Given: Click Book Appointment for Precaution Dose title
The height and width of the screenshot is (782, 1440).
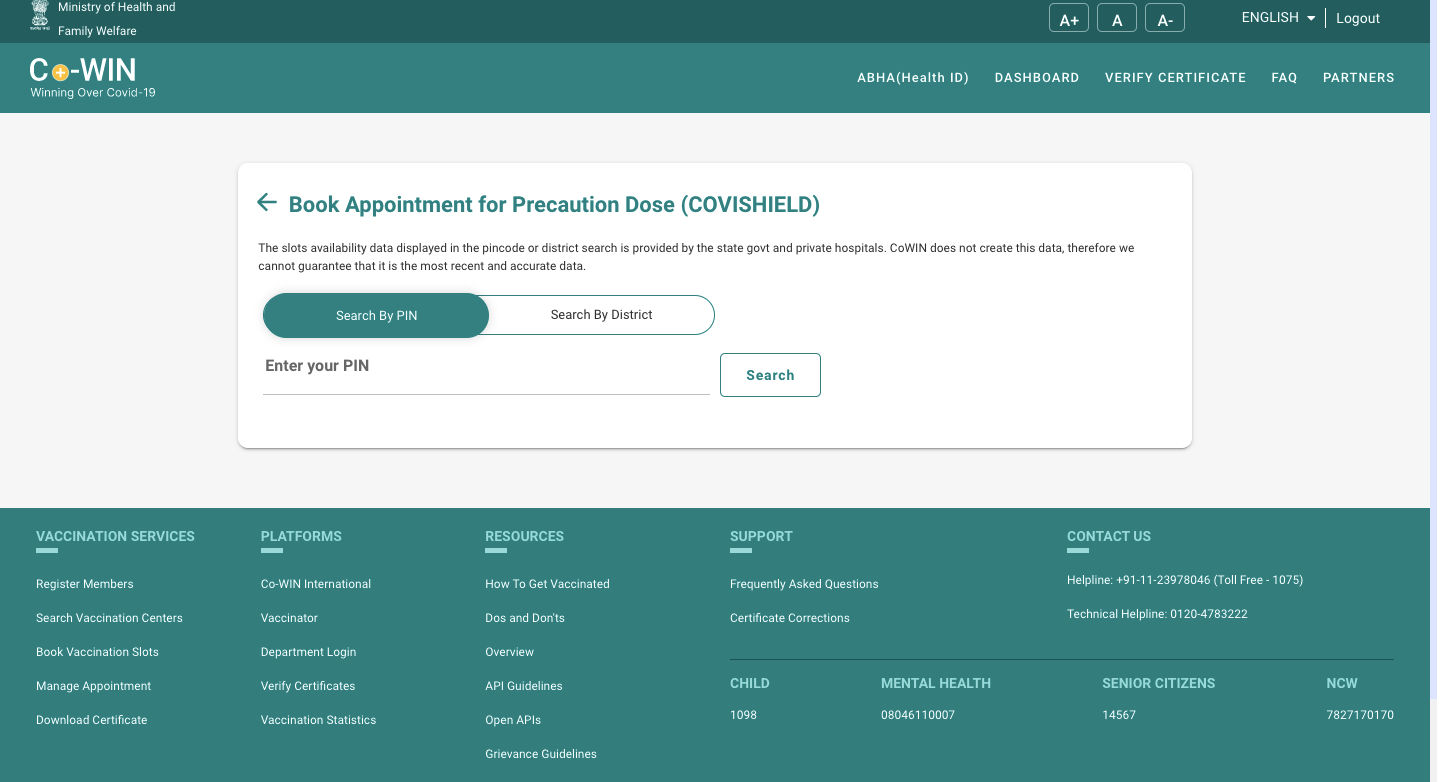Looking at the screenshot, I should [554, 205].
